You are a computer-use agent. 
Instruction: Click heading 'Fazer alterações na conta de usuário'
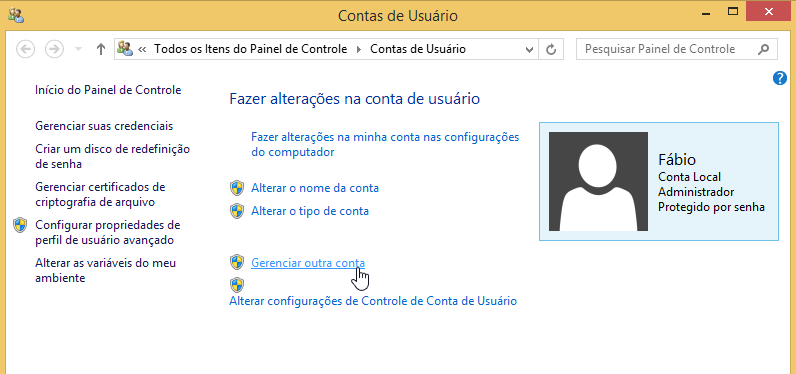355,98
